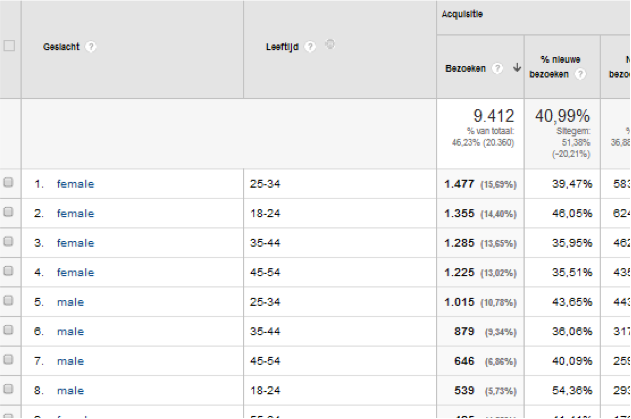Check the box for row 1 female

pos(9,183)
